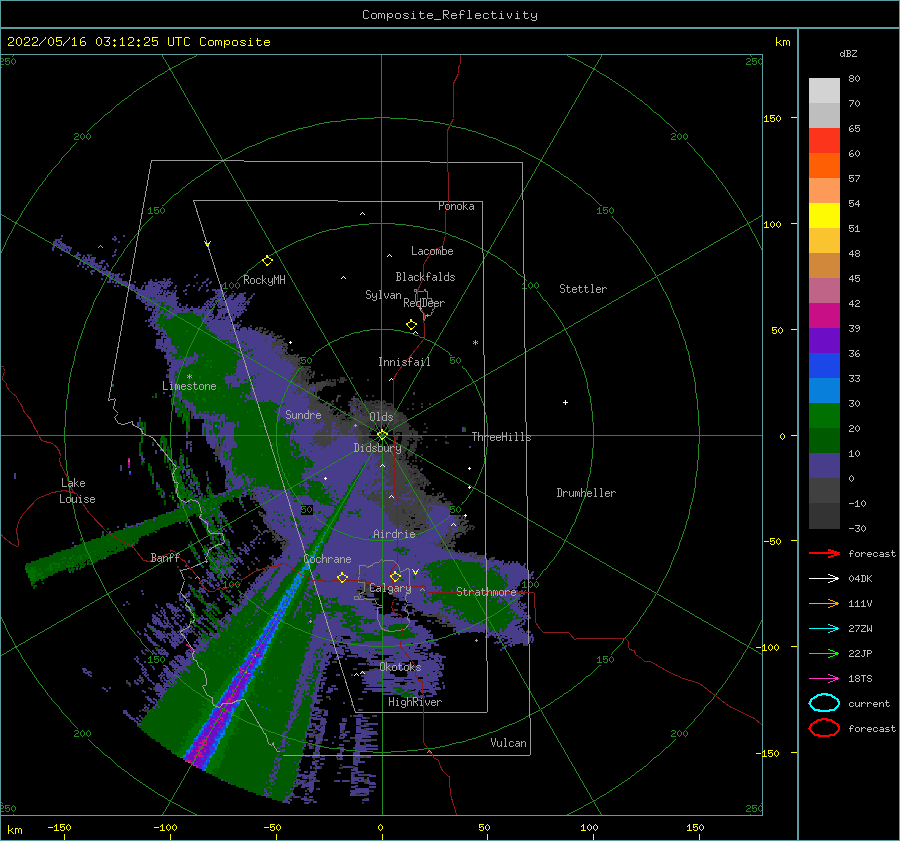900x841 pixels.
Task: Click the Lake Louise label
Action: 78,491
